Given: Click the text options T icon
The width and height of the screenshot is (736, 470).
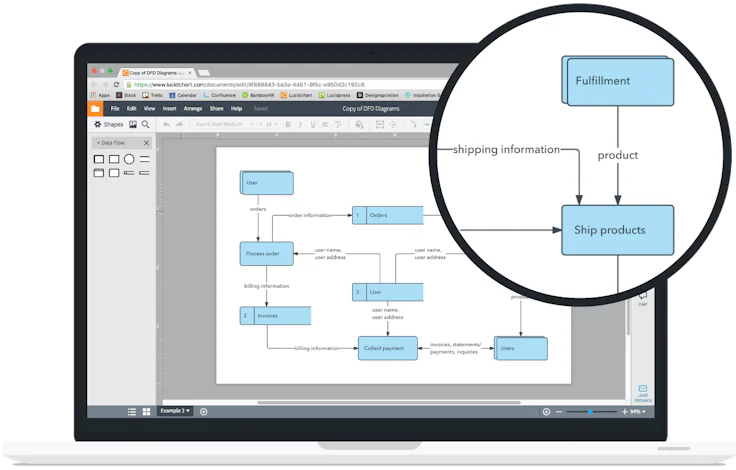Looking at the screenshot, I should click(338, 124).
